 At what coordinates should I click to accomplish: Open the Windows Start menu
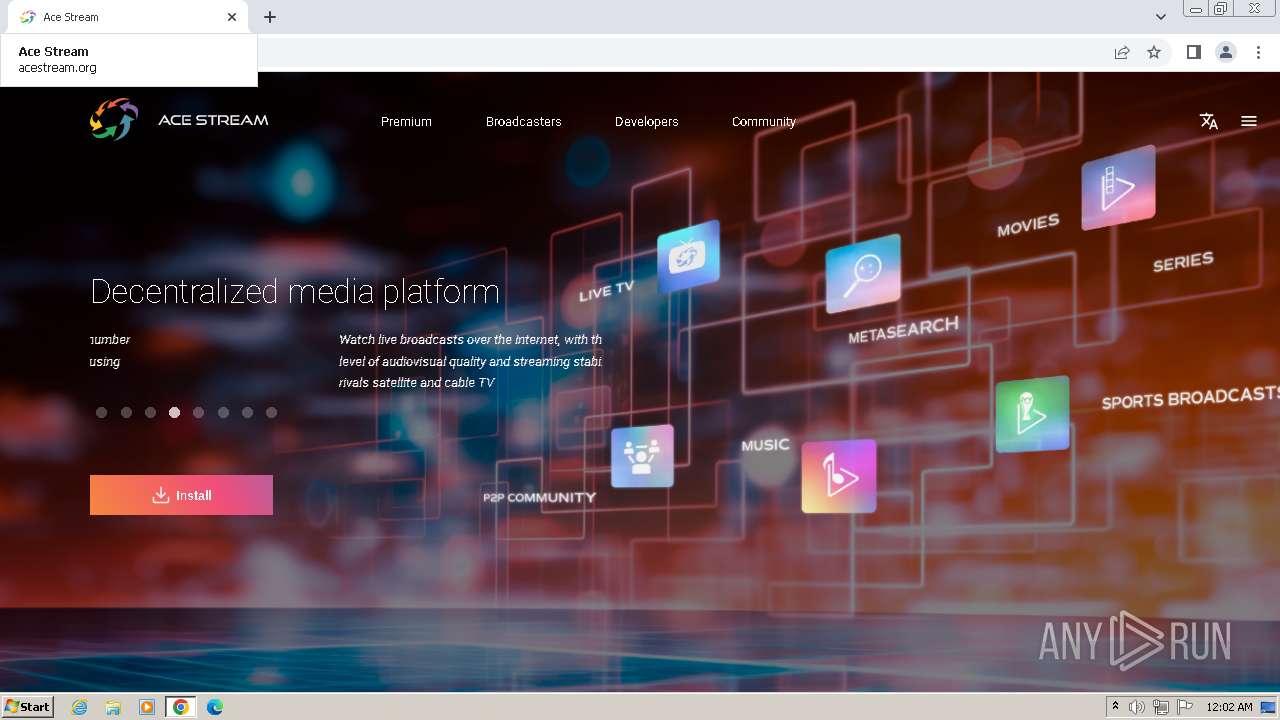[x=27, y=707]
